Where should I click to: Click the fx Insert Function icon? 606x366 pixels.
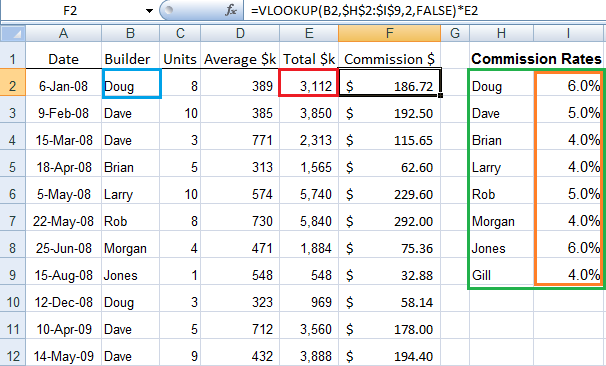coord(231,10)
